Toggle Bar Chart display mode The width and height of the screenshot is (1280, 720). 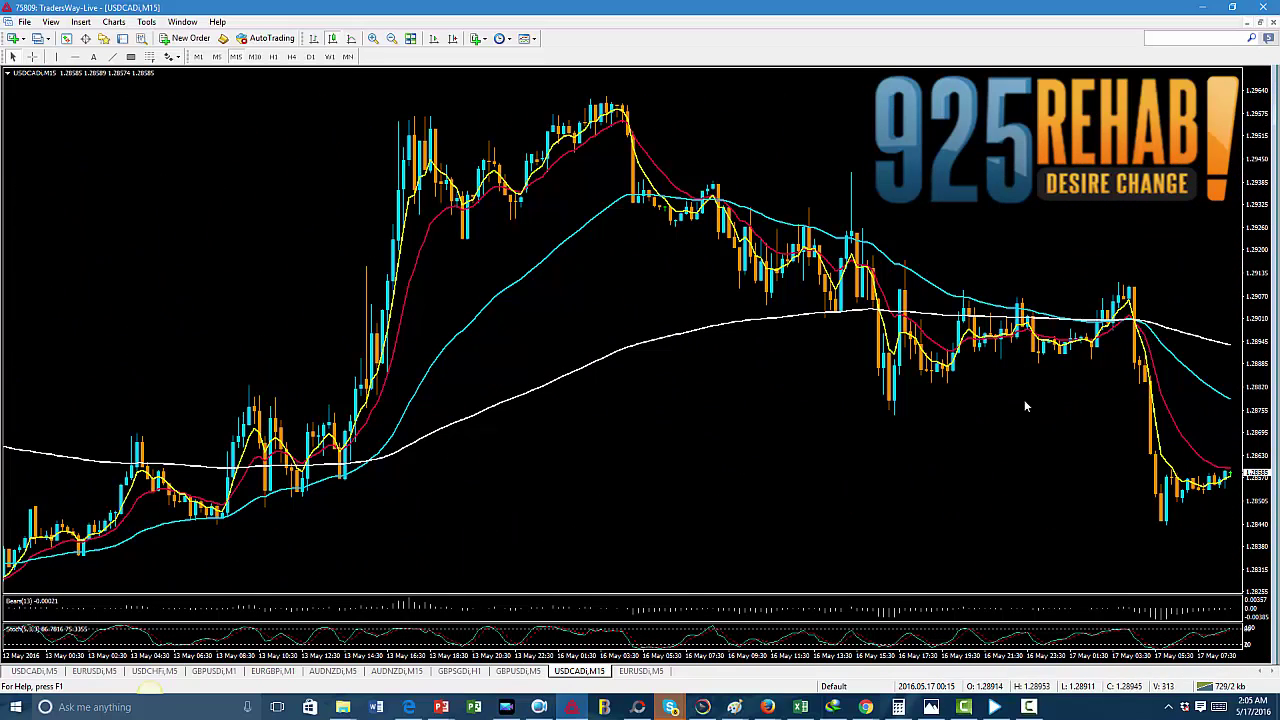(x=314, y=39)
